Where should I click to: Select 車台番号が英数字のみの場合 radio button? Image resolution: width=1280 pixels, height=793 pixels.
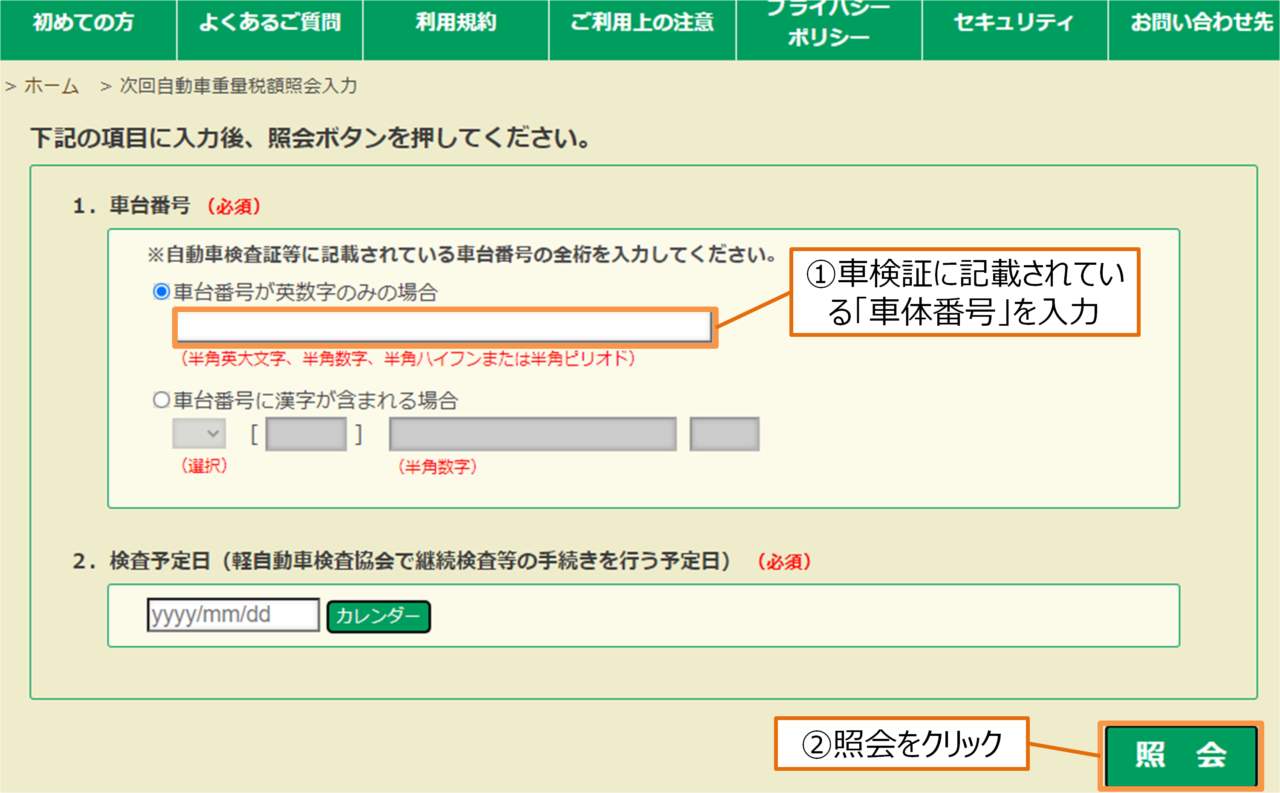tap(161, 292)
